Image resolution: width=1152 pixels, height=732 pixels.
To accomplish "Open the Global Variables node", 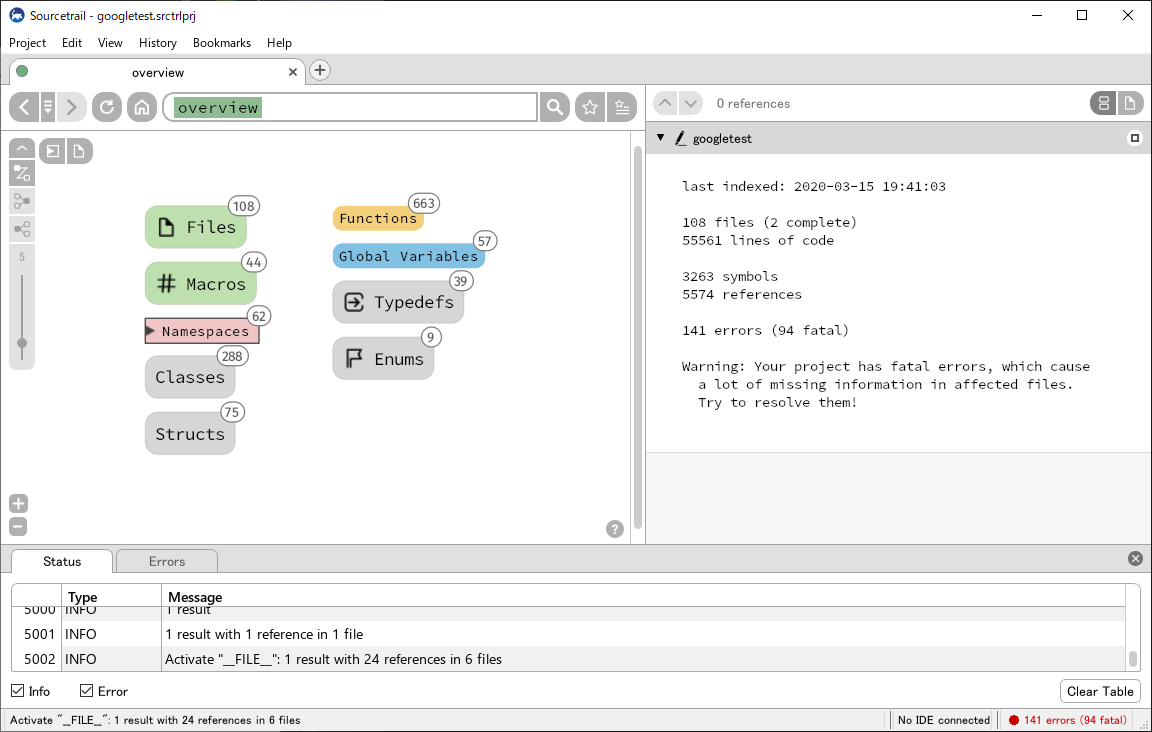I will pos(408,256).
